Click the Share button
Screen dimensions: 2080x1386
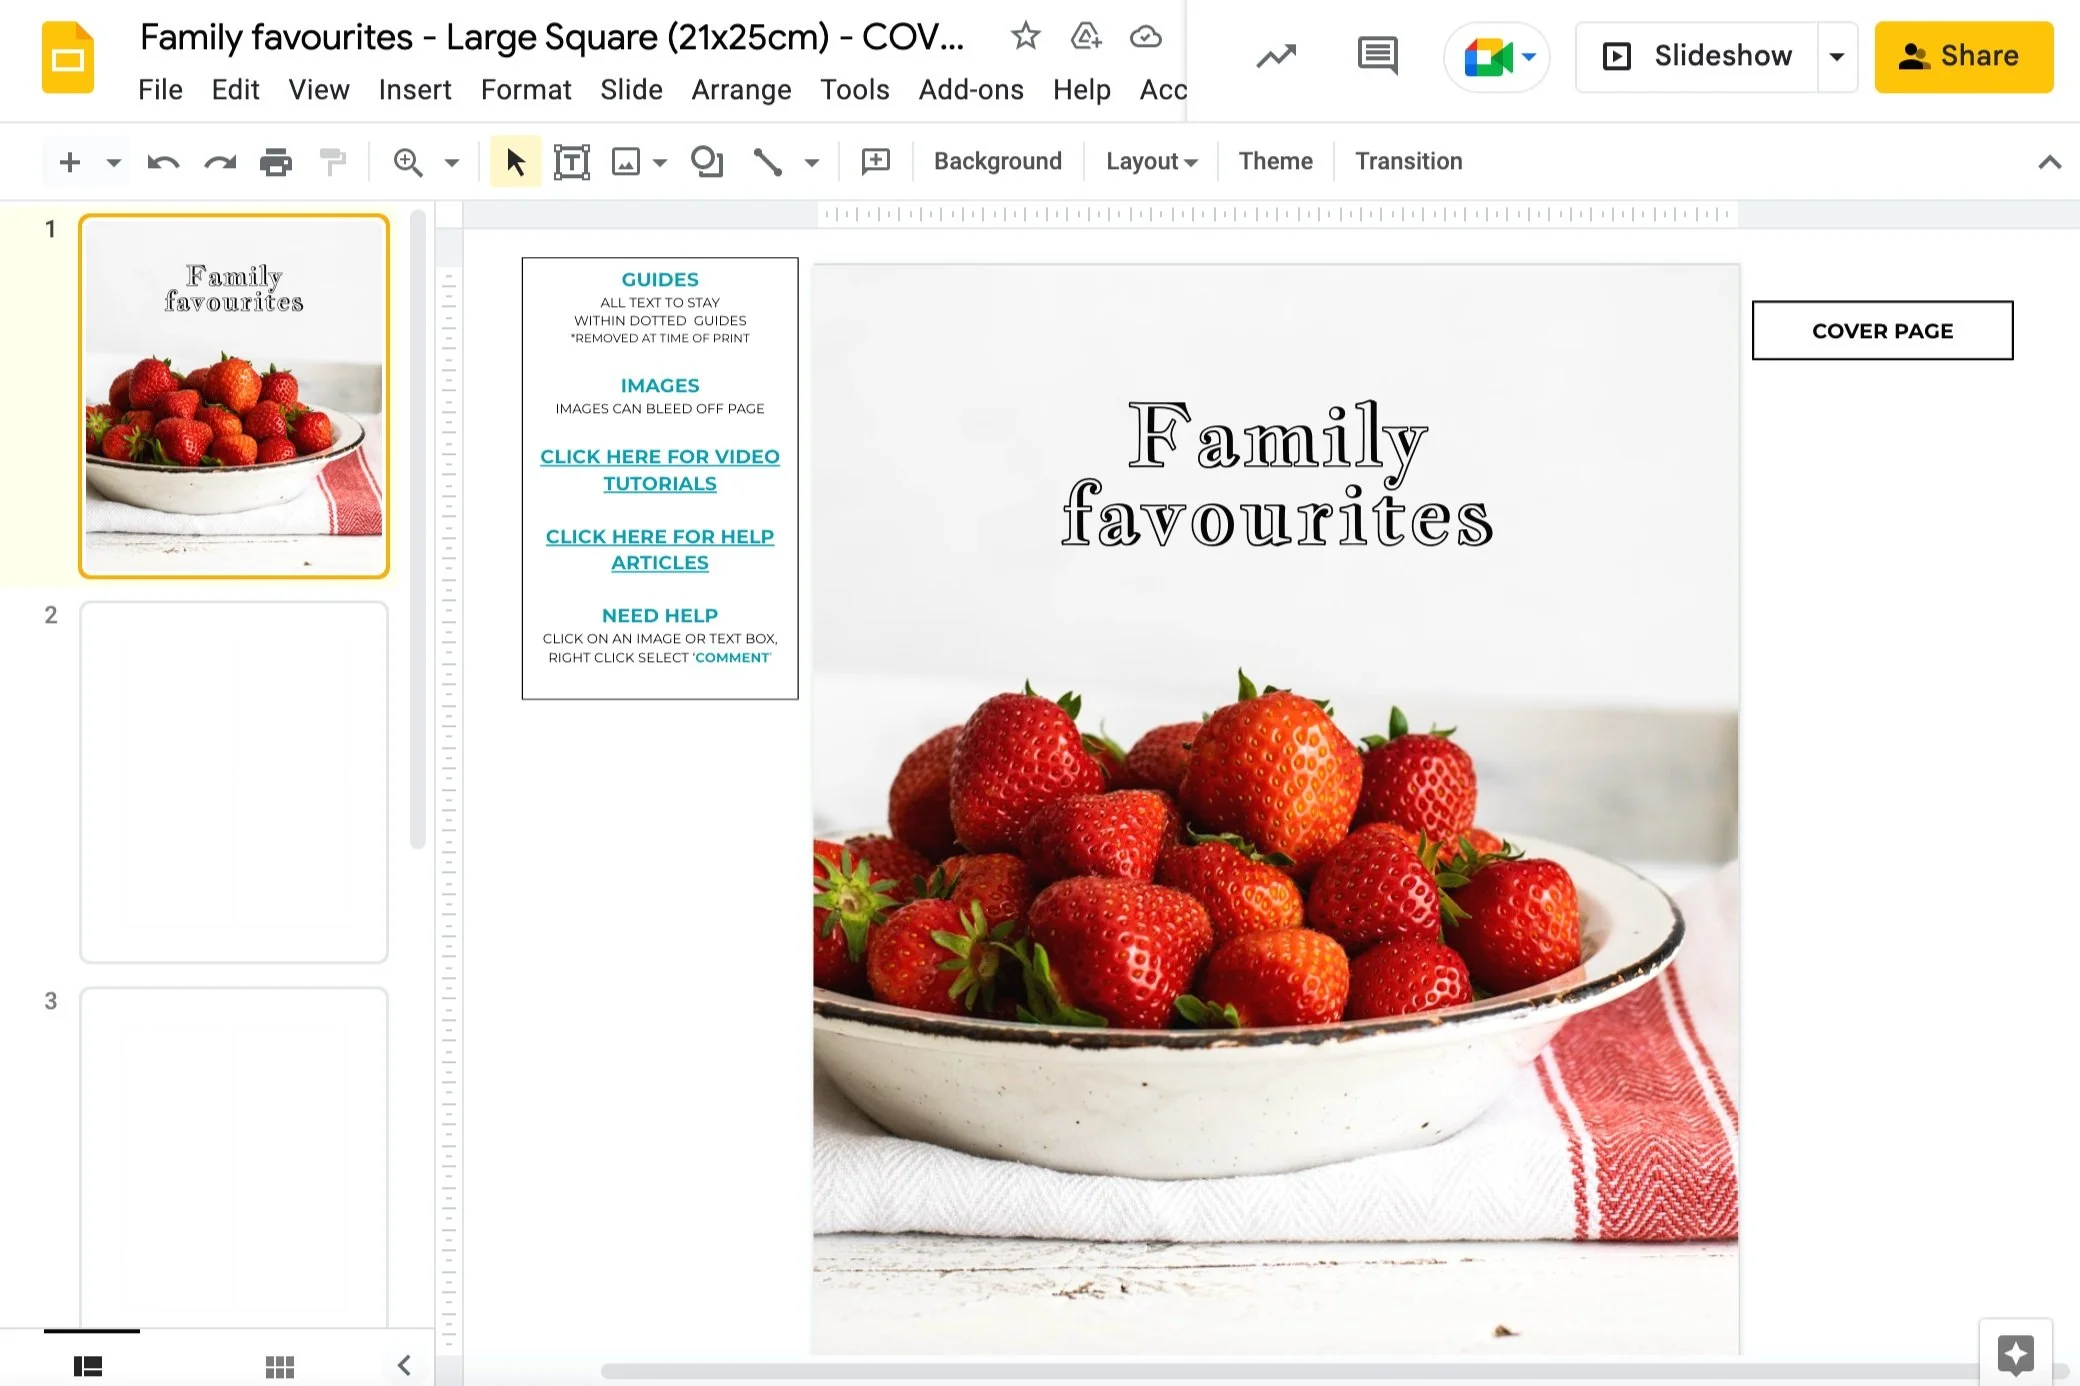(1963, 56)
